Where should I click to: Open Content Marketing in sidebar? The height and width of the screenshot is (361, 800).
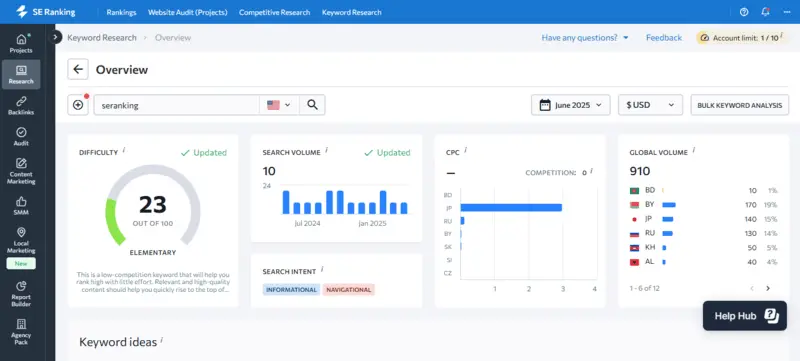pos(21,171)
